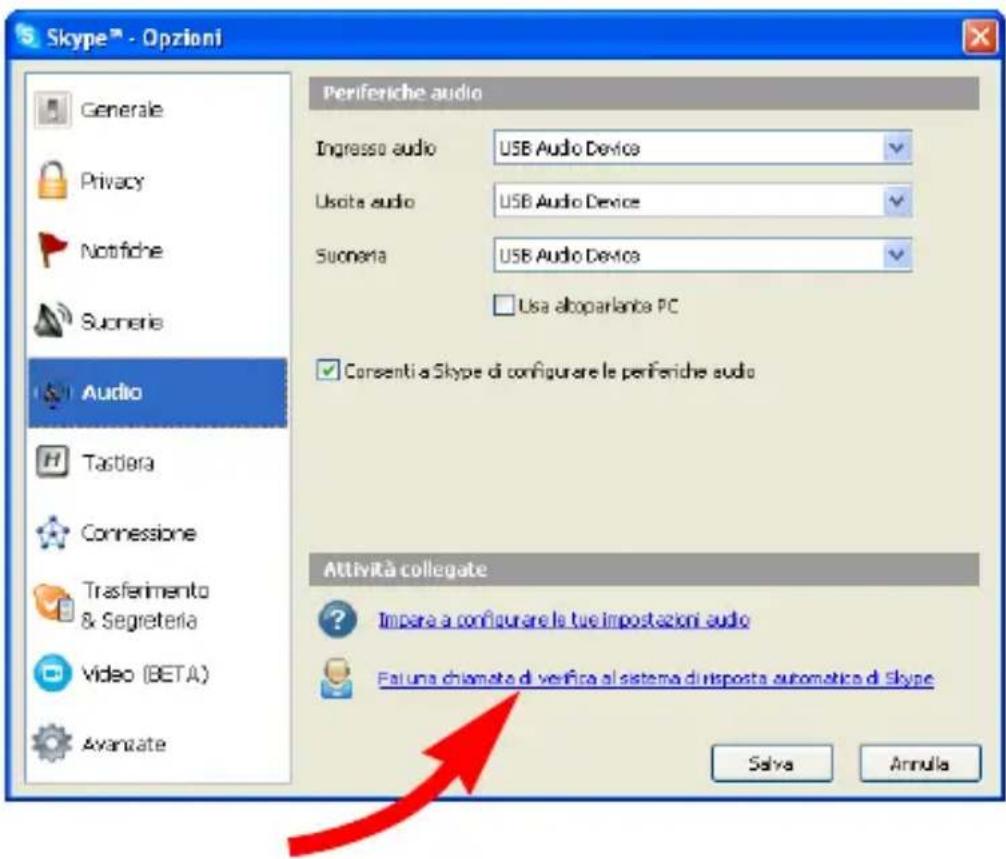Select the Audio section label
1006x859 pixels.
[x=112, y=392]
